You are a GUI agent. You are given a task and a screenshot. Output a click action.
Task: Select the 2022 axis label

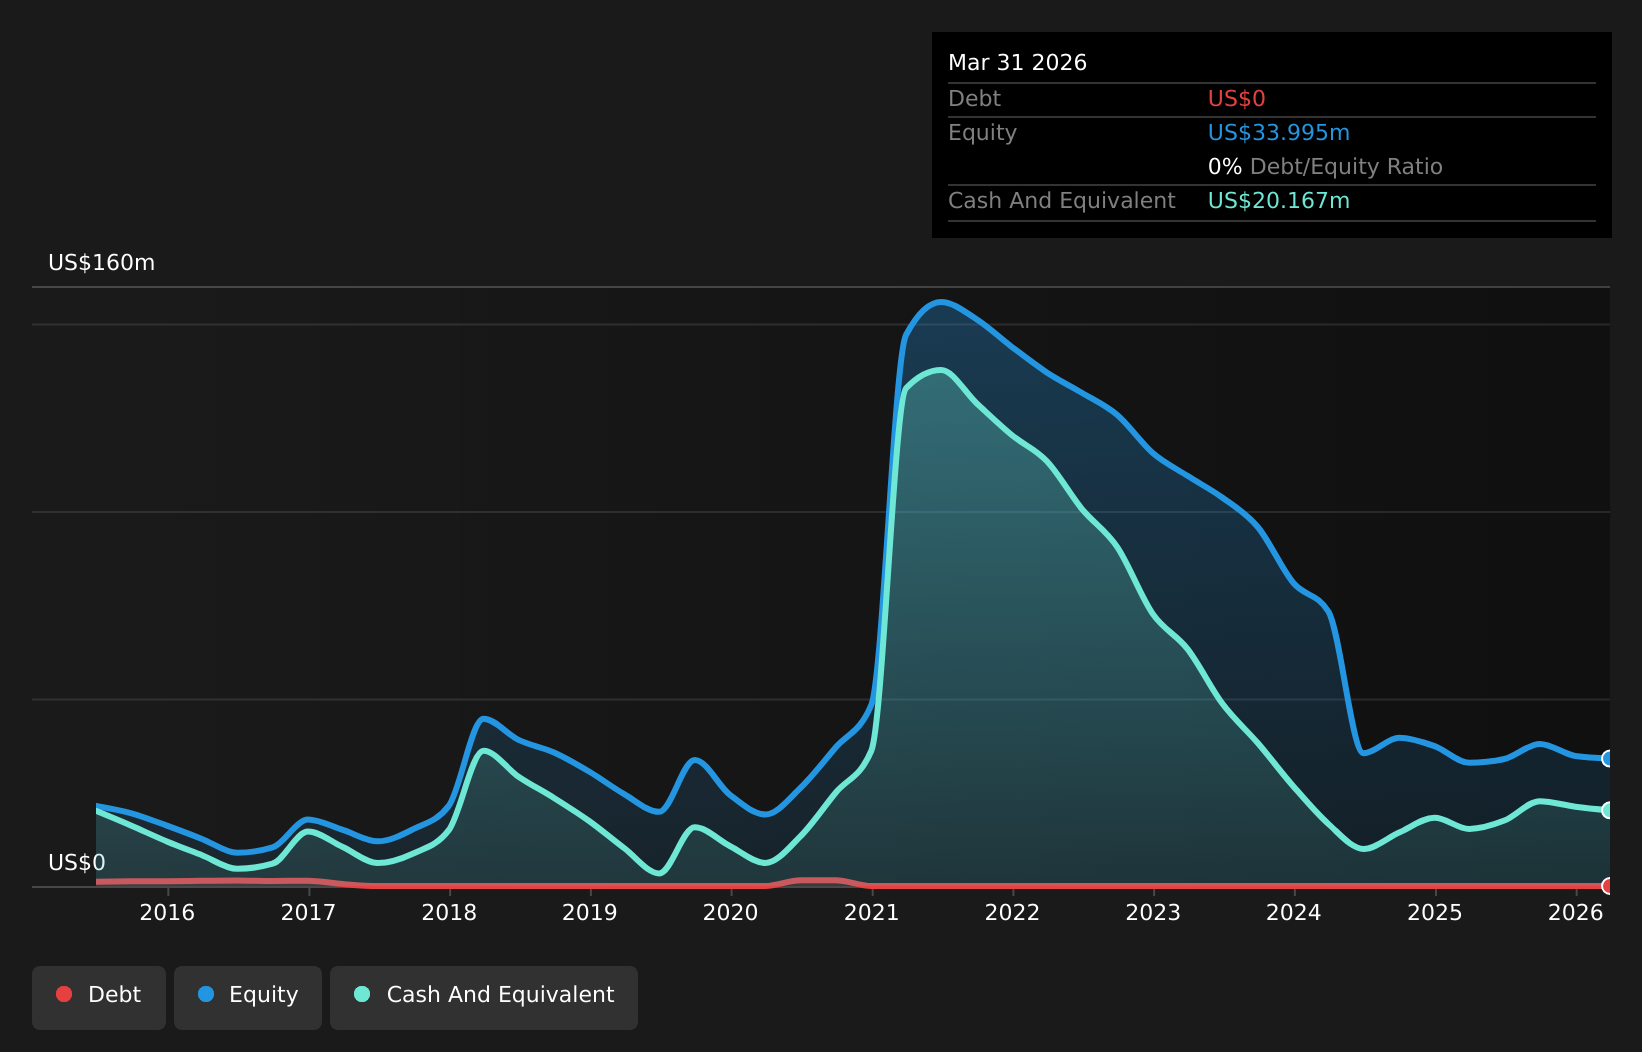(1013, 913)
